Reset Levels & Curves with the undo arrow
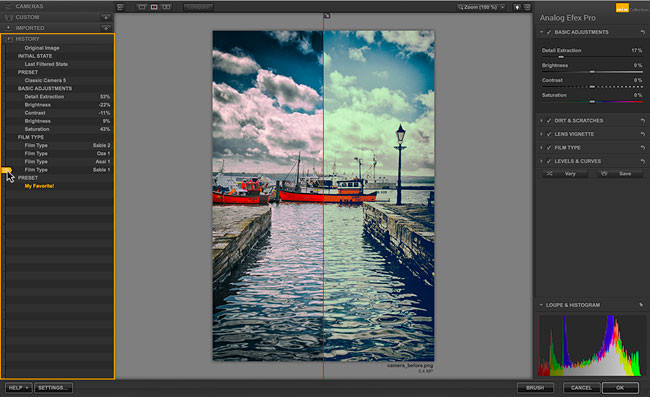650x397 pixels. [643, 161]
